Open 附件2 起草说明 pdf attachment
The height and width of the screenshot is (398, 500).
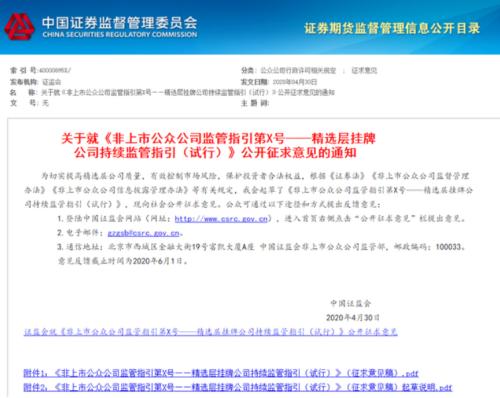(237, 387)
